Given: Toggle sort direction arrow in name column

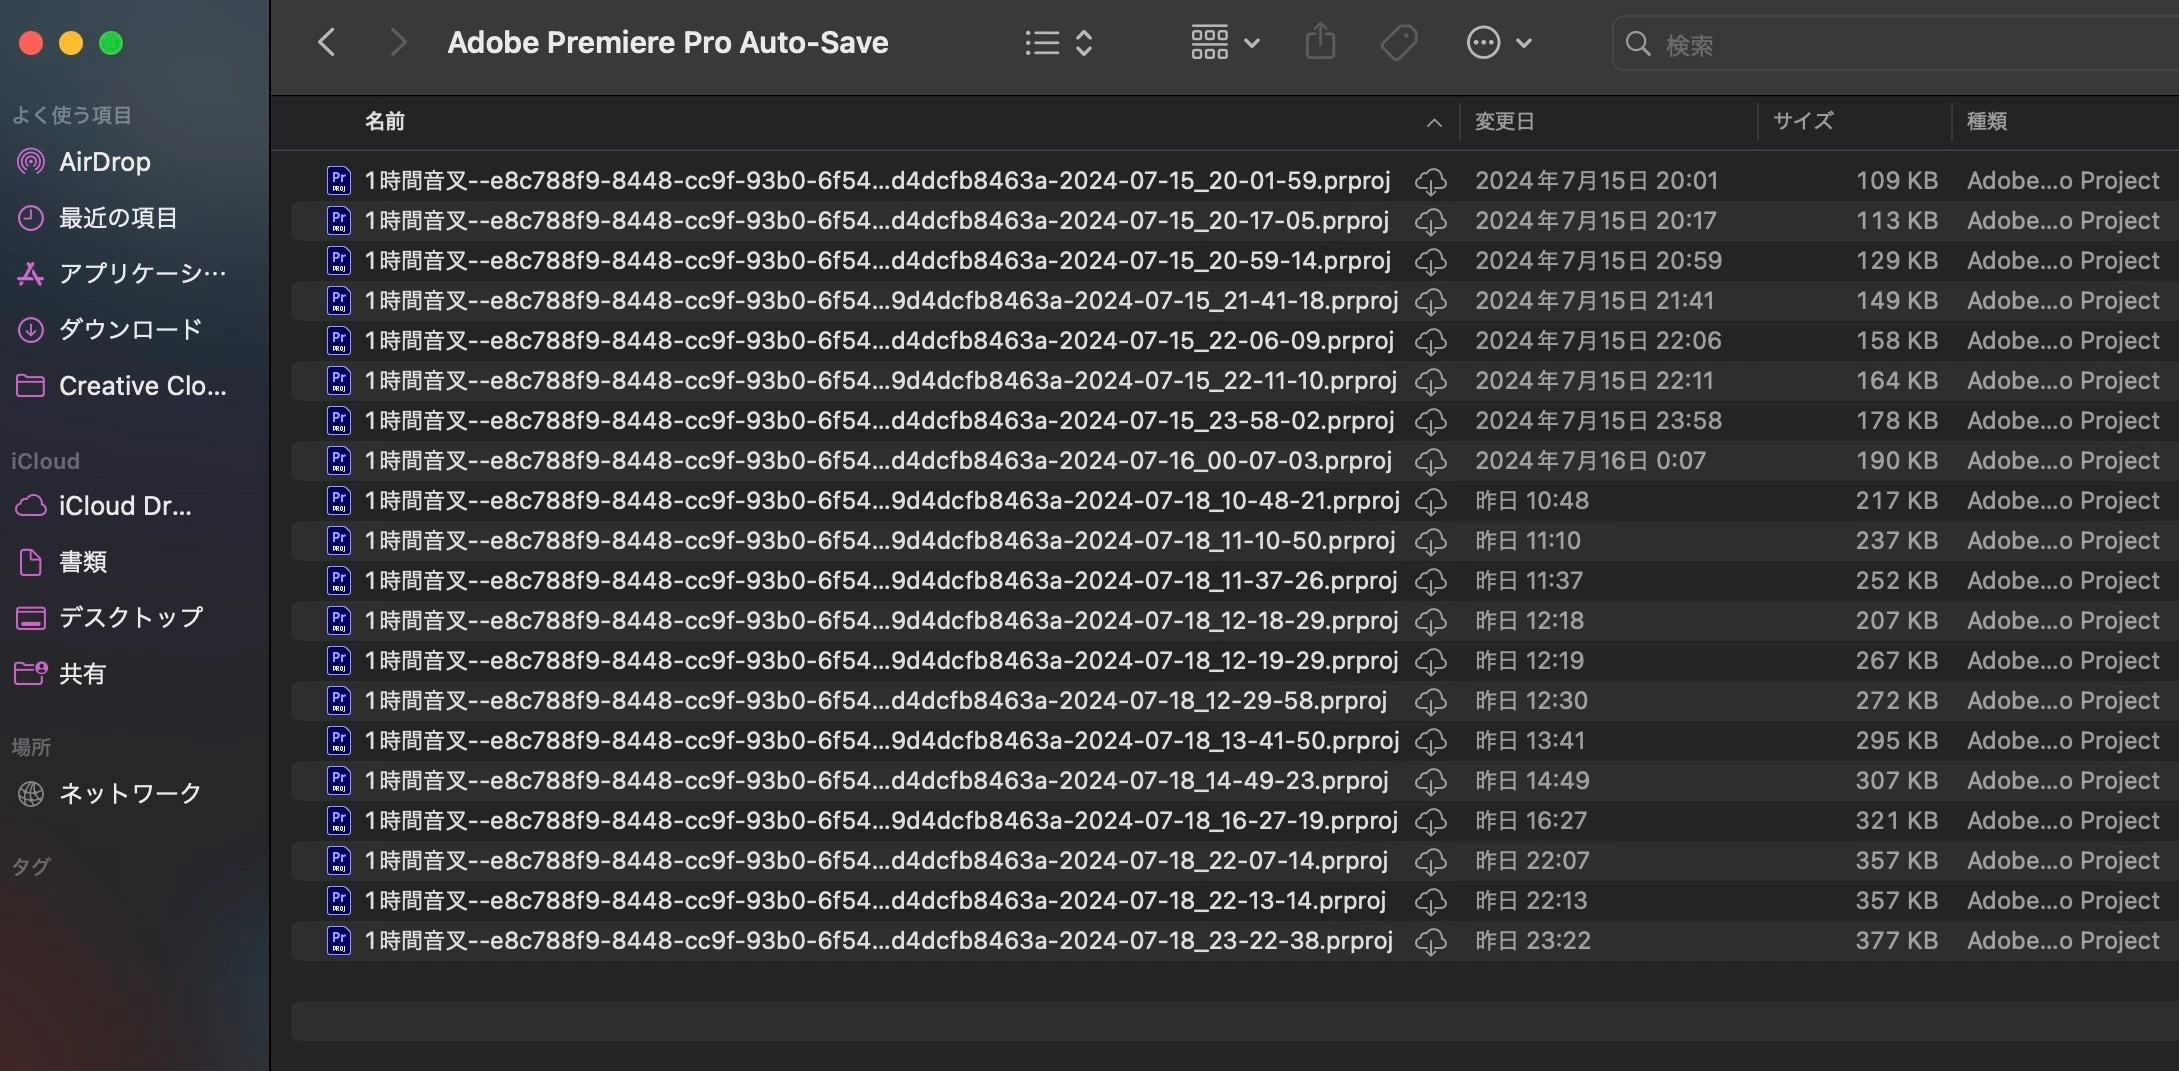Looking at the screenshot, I should pos(1434,122).
